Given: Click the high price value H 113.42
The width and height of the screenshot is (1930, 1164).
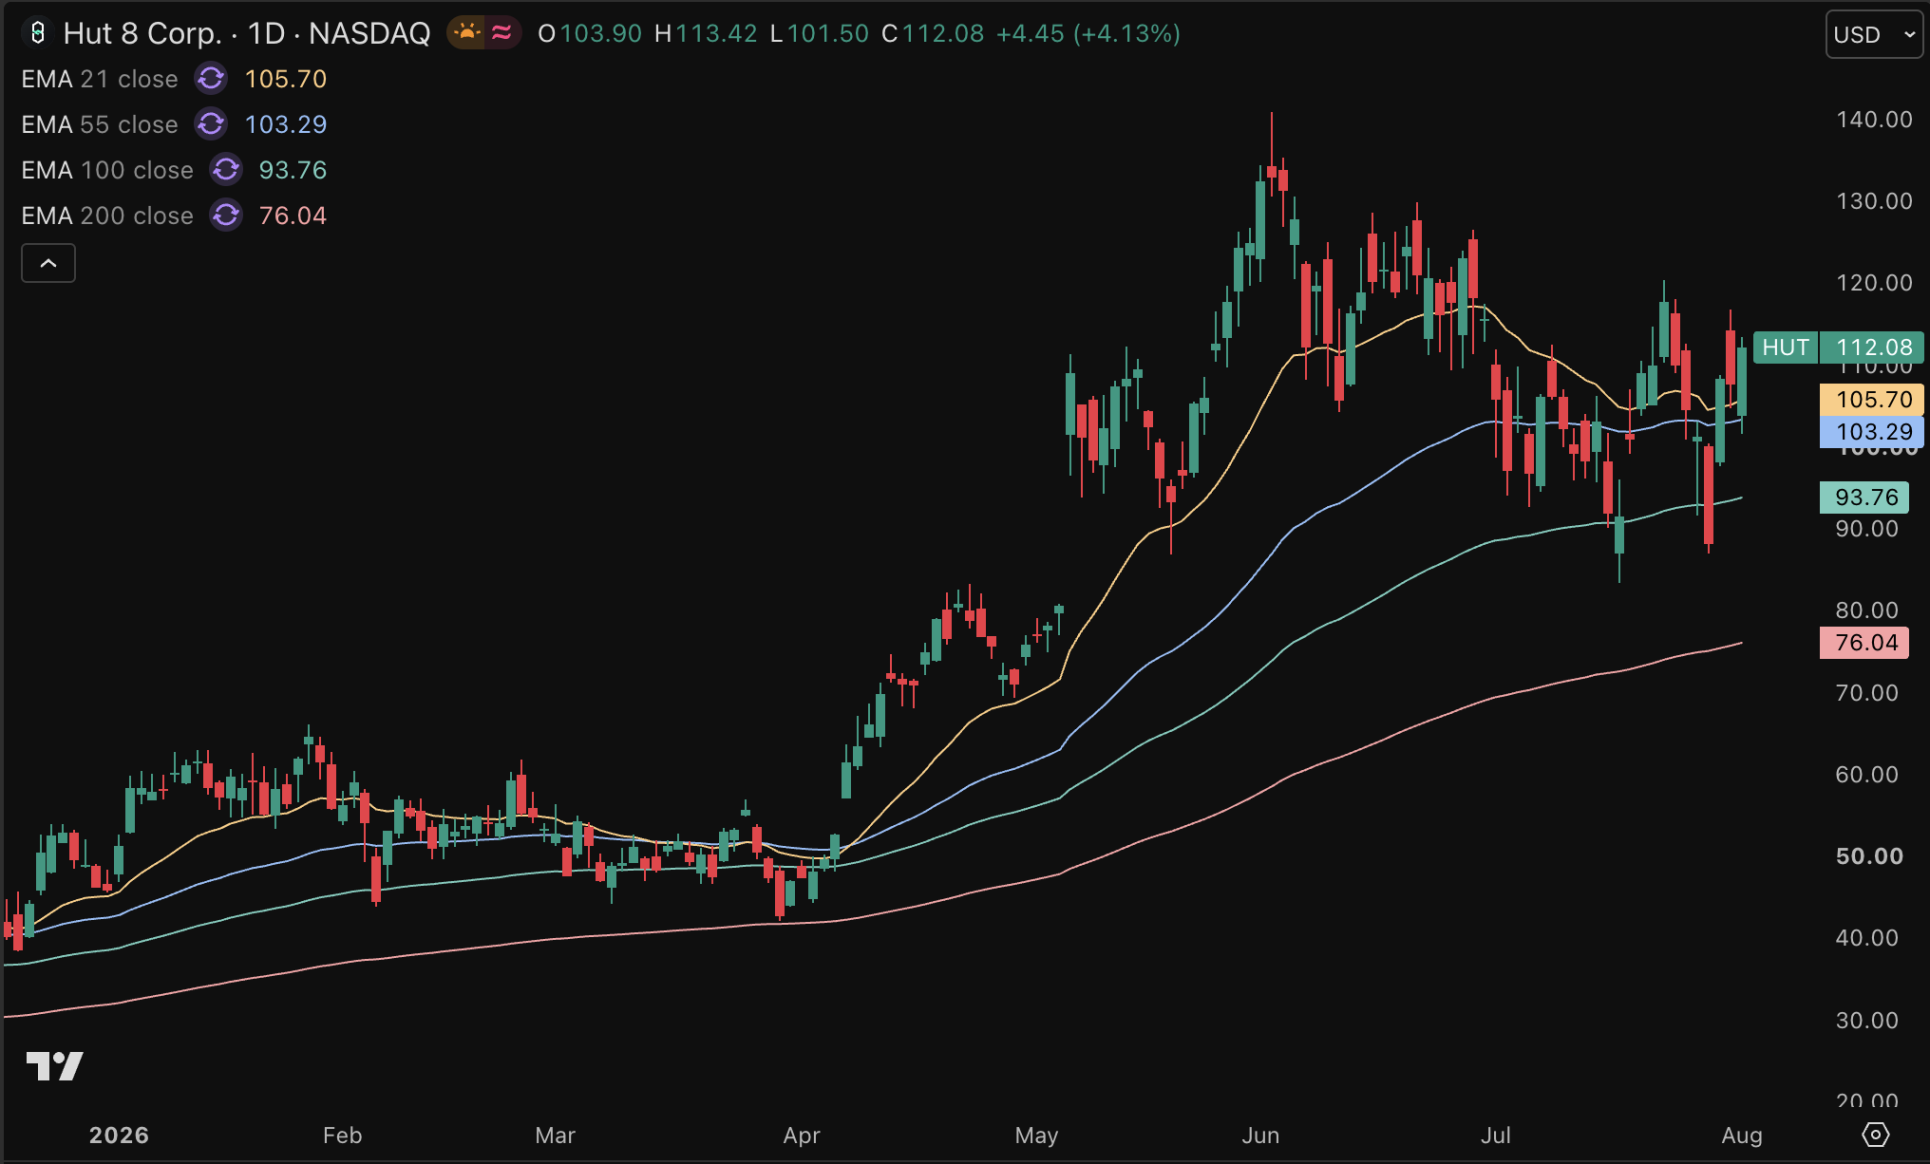Looking at the screenshot, I should point(706,33).
